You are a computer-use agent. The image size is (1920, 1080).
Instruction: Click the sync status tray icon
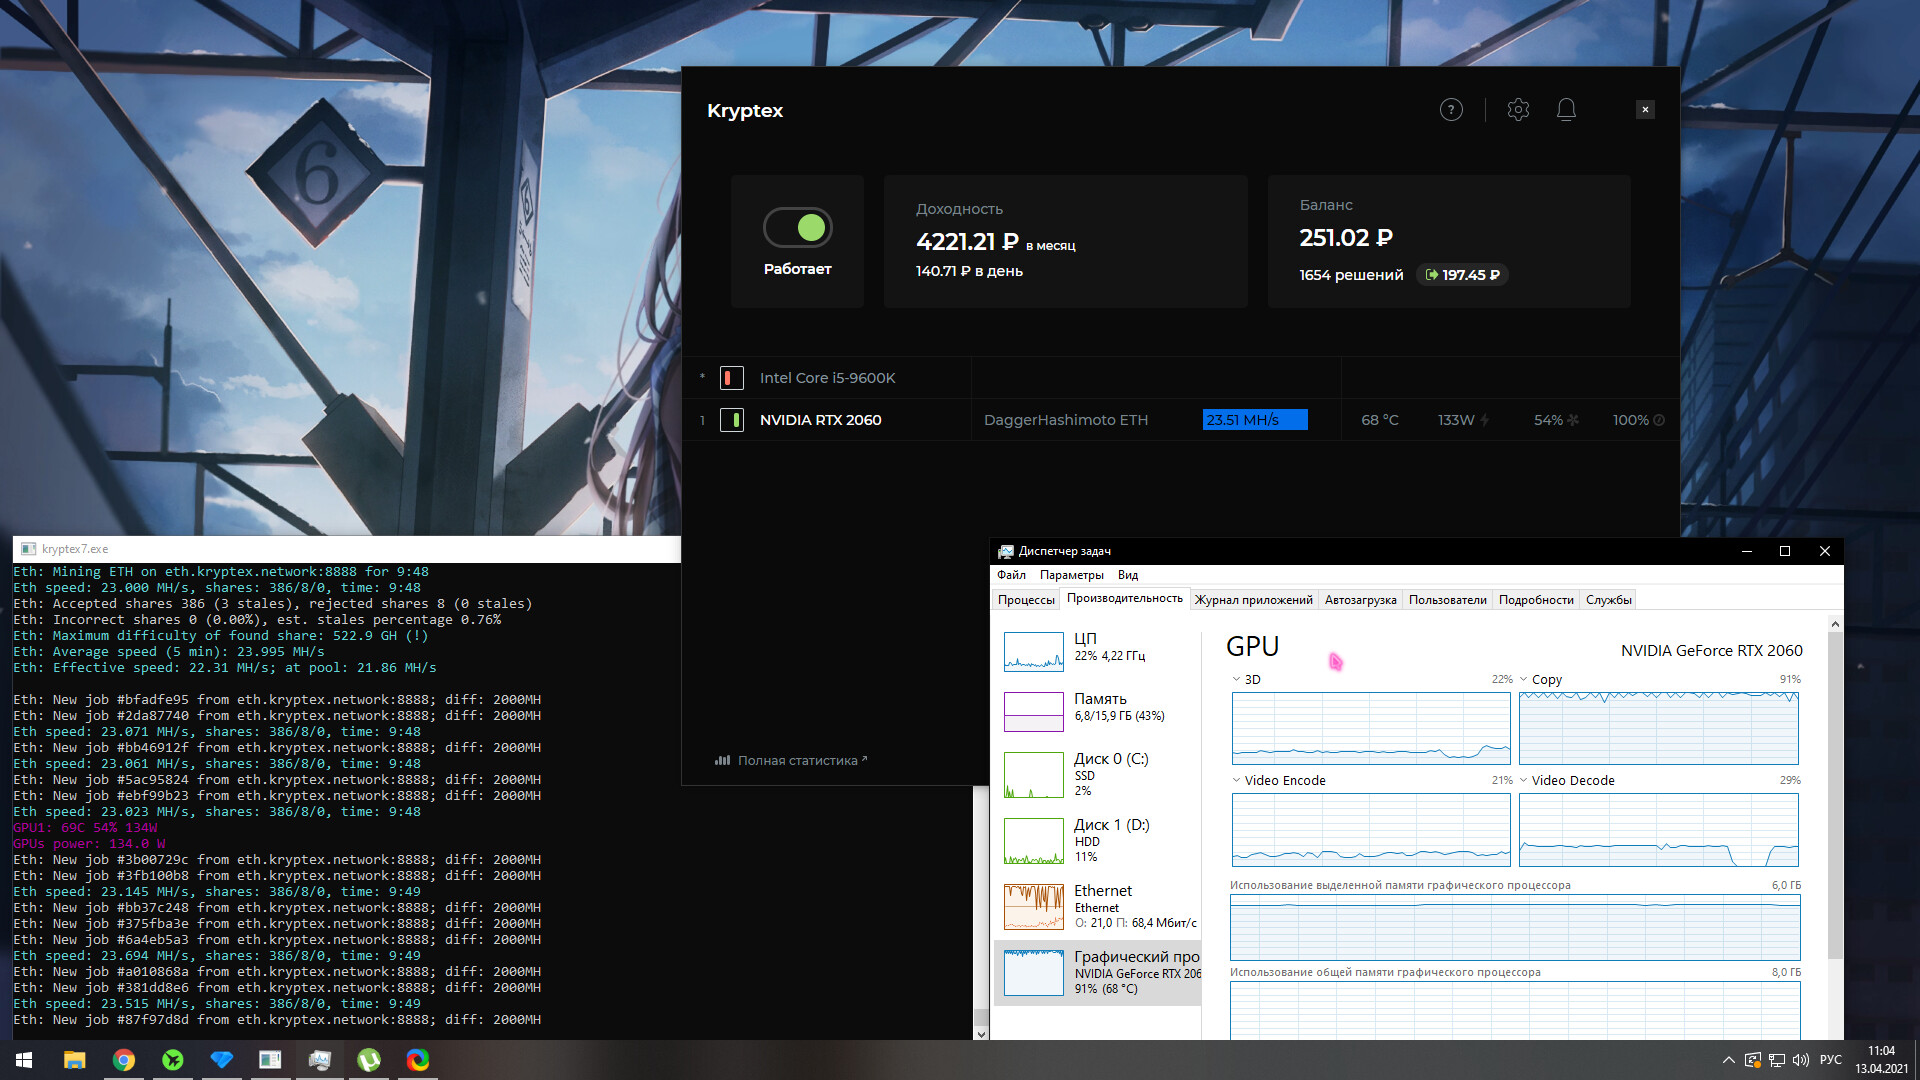point(1753,1060)
